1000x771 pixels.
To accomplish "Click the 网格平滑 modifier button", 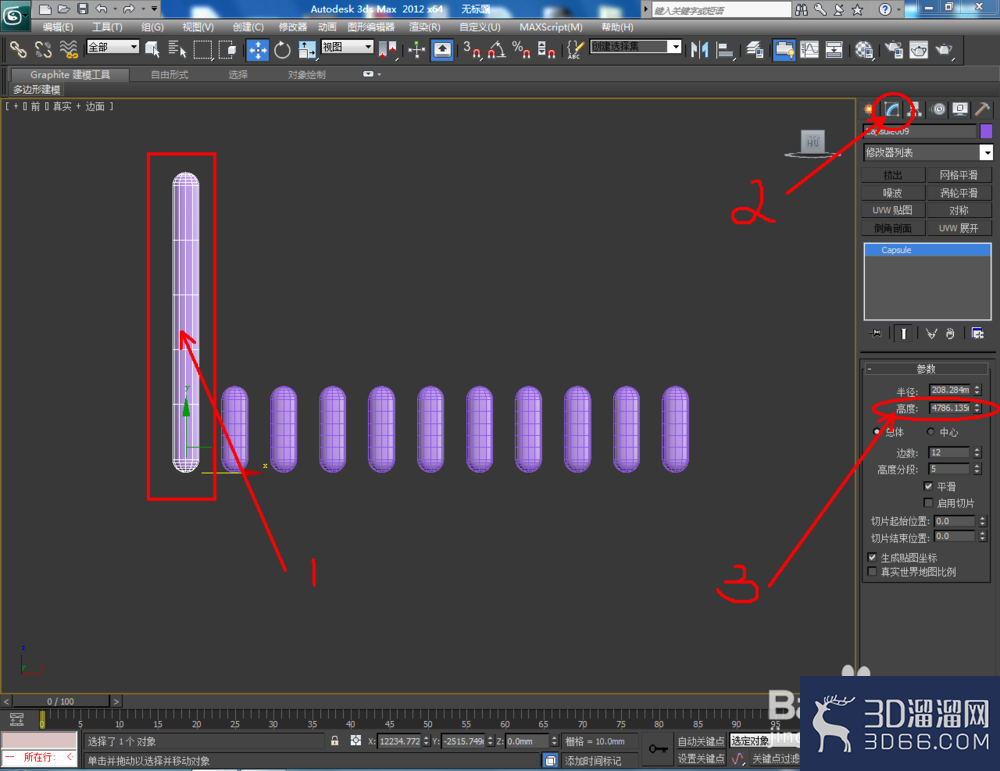I will 958,175.
